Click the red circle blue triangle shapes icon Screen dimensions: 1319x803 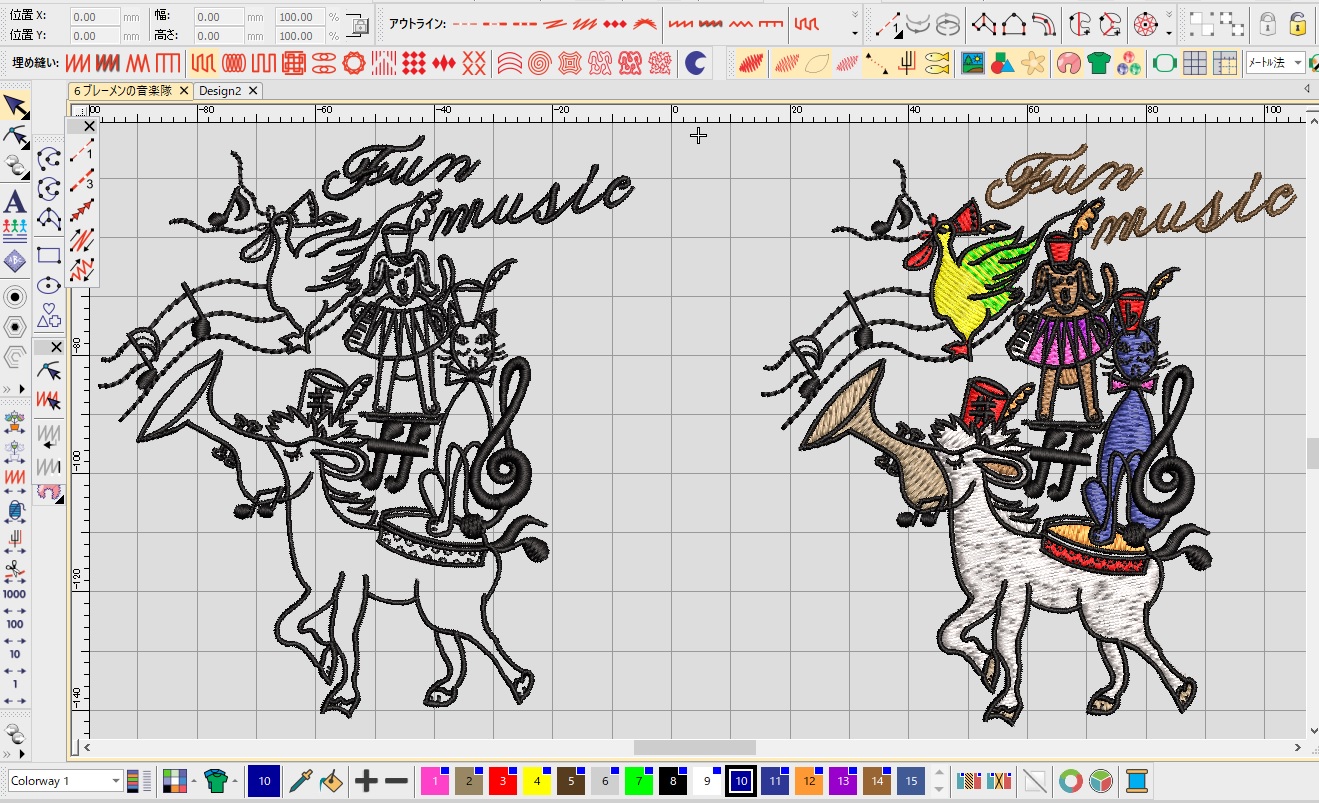(1002, 64)
